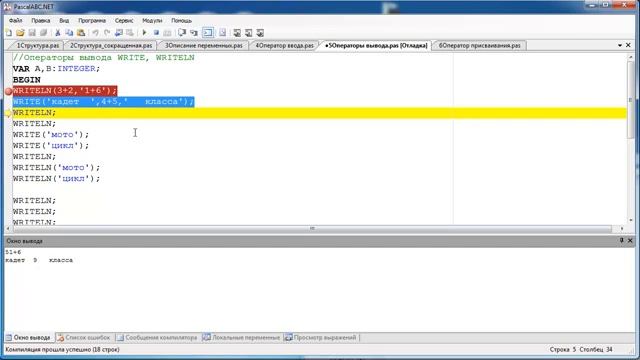
Task: Click the toolbar icon right of output-window toggle
Action: 222,33
